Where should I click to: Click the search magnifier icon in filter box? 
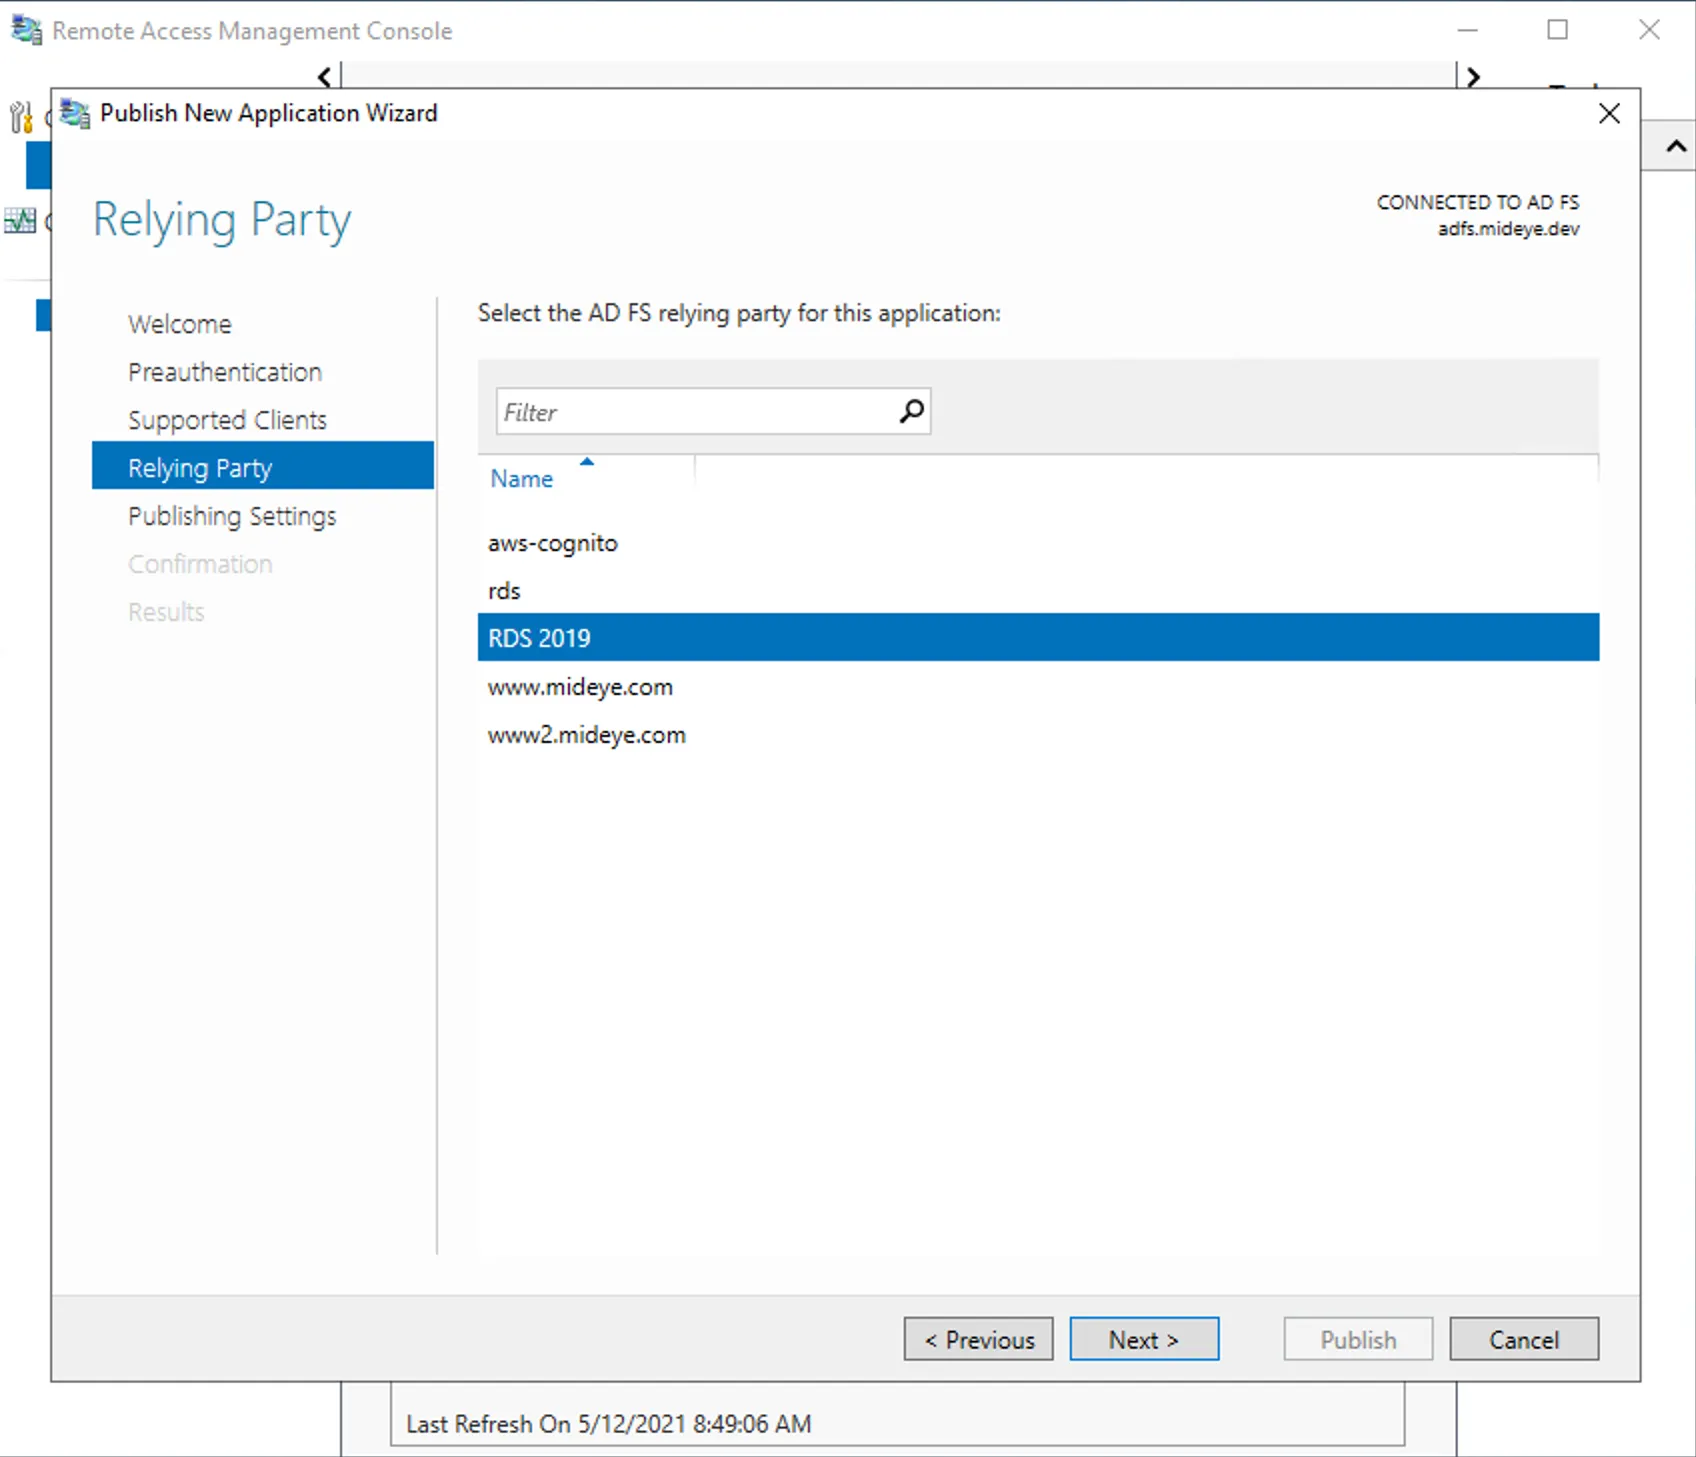[911, 411]
